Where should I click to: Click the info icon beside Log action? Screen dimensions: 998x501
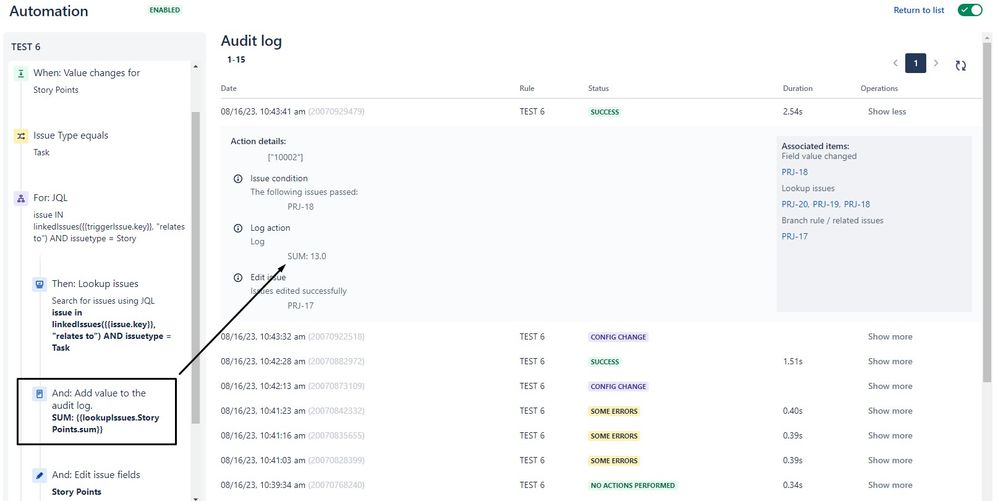coord(238,228)
